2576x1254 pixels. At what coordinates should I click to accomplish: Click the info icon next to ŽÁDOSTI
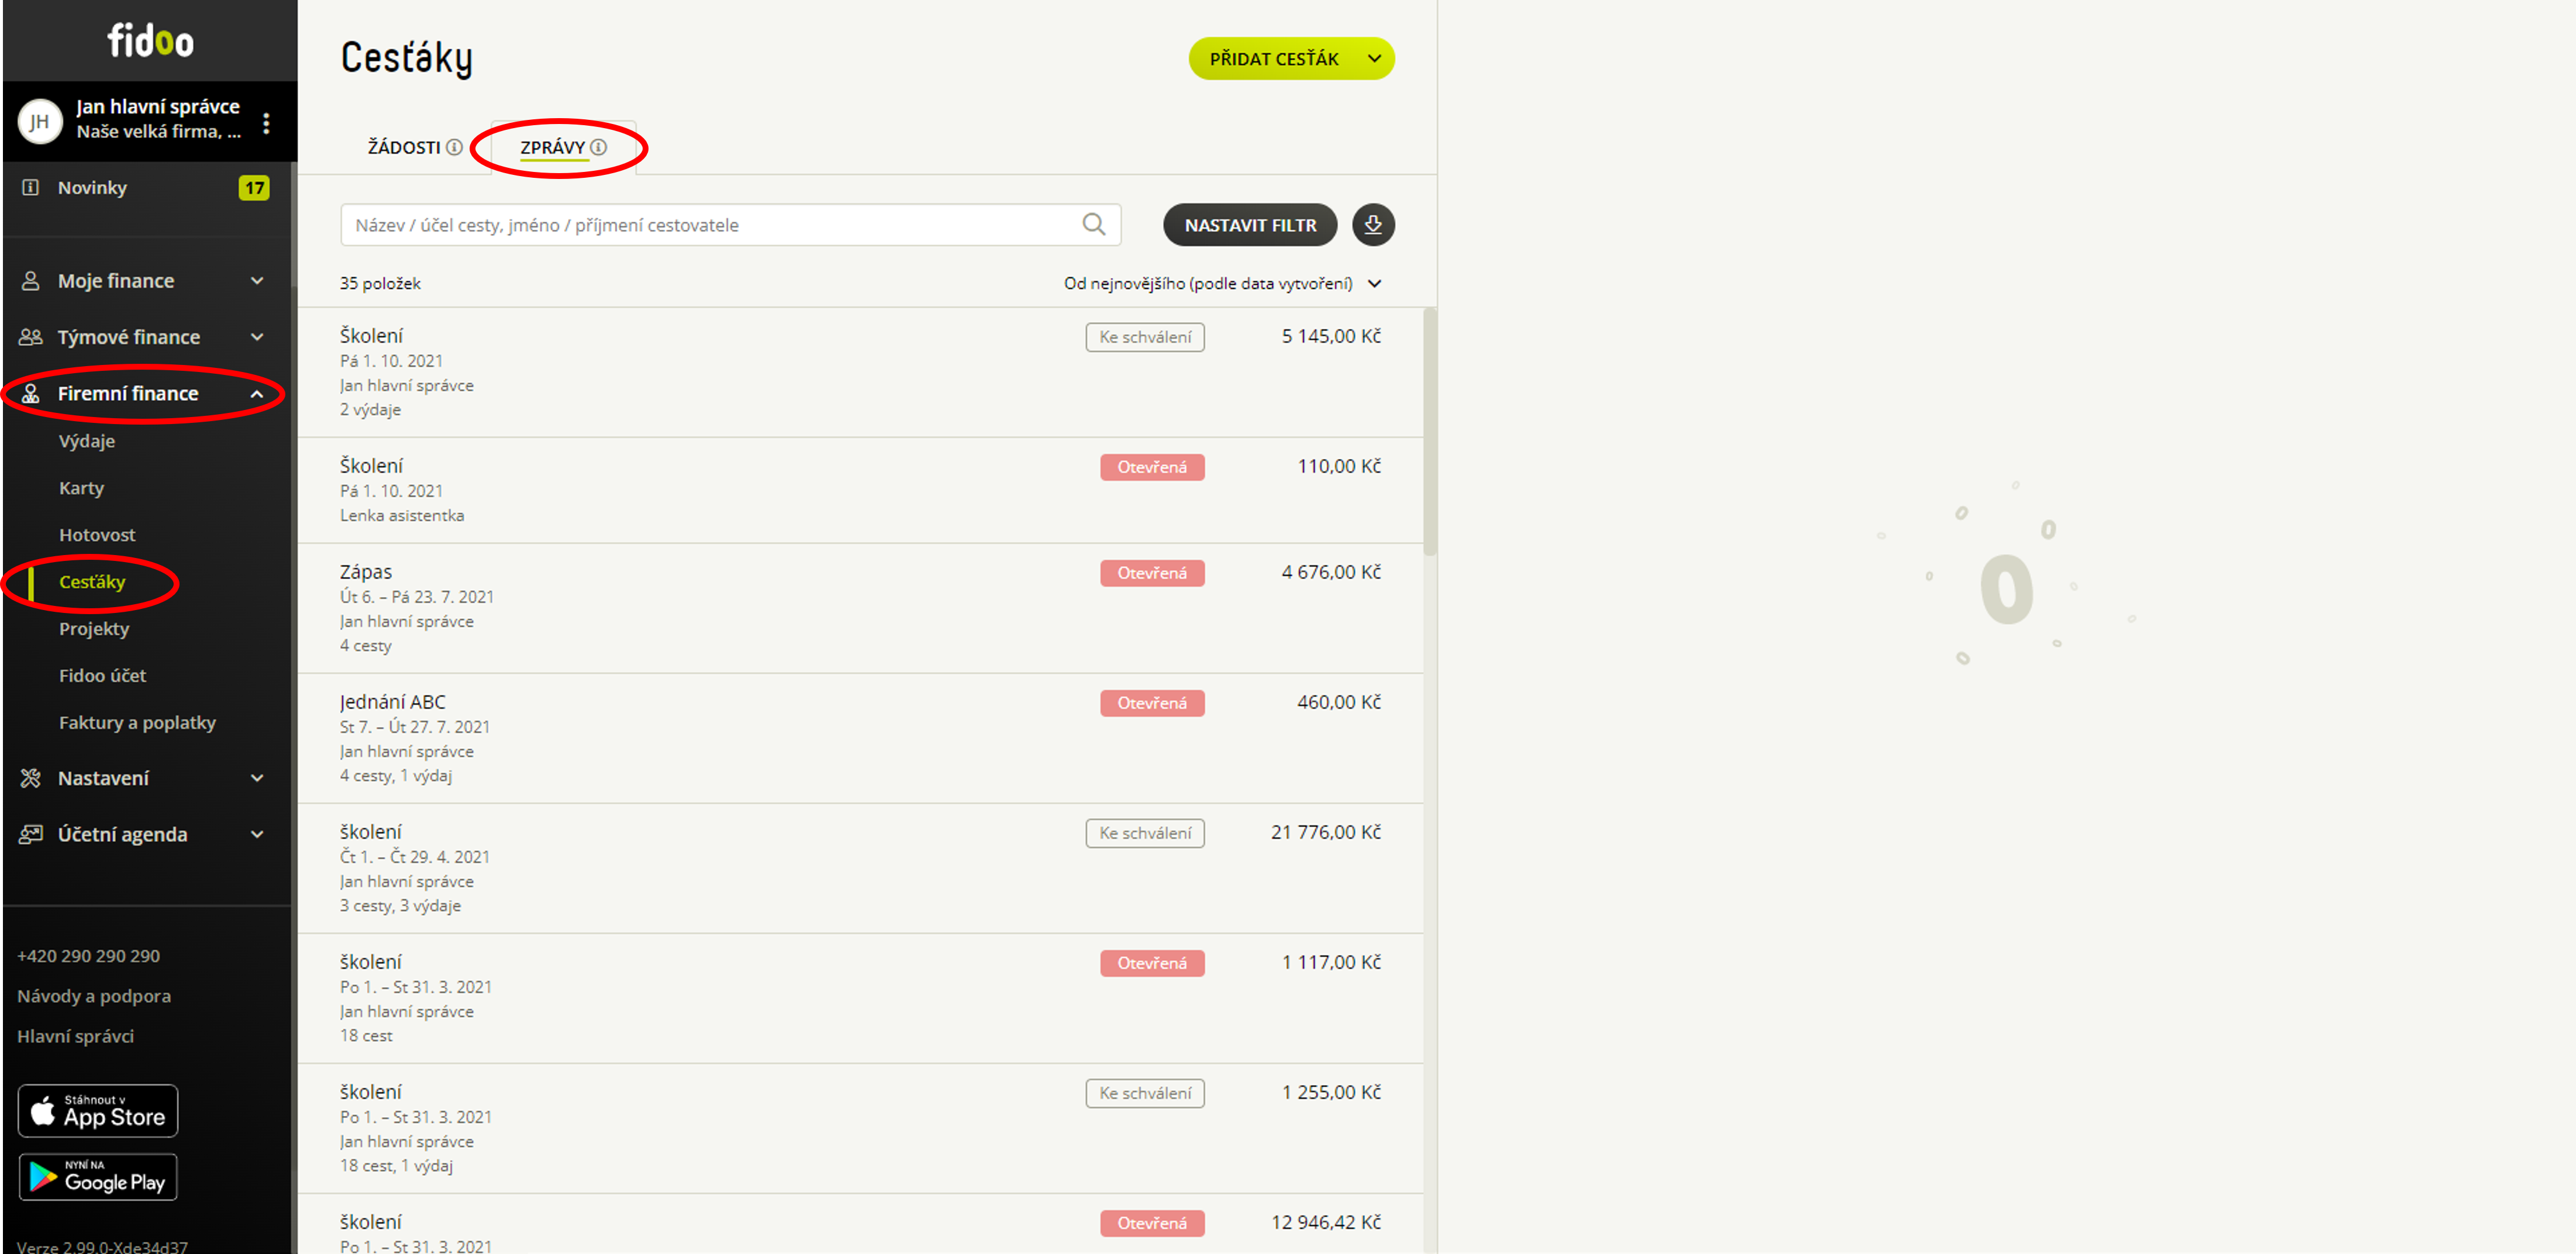(x=454, y=147)
